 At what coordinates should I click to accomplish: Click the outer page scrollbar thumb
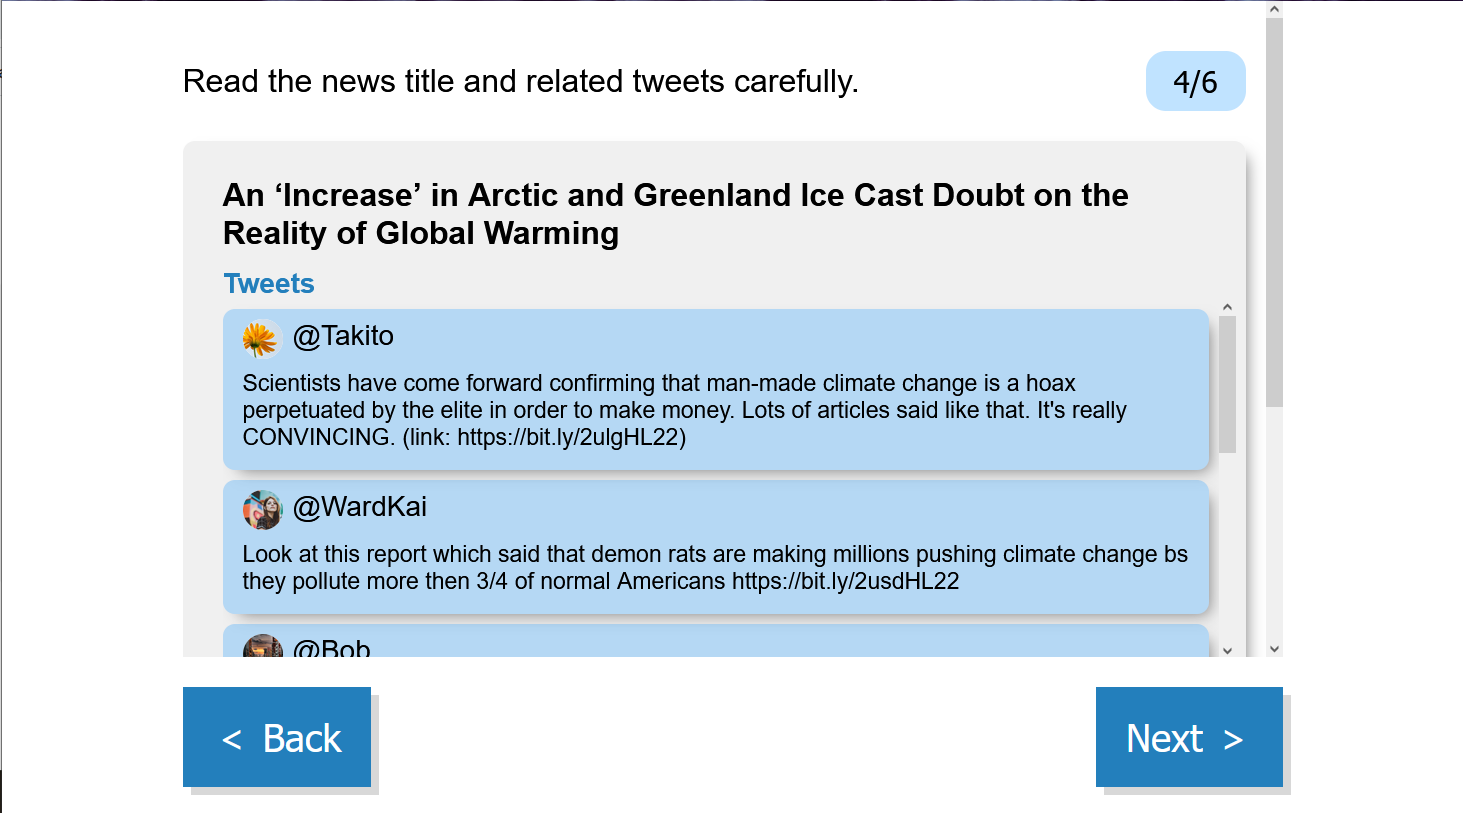point(1274,212)
